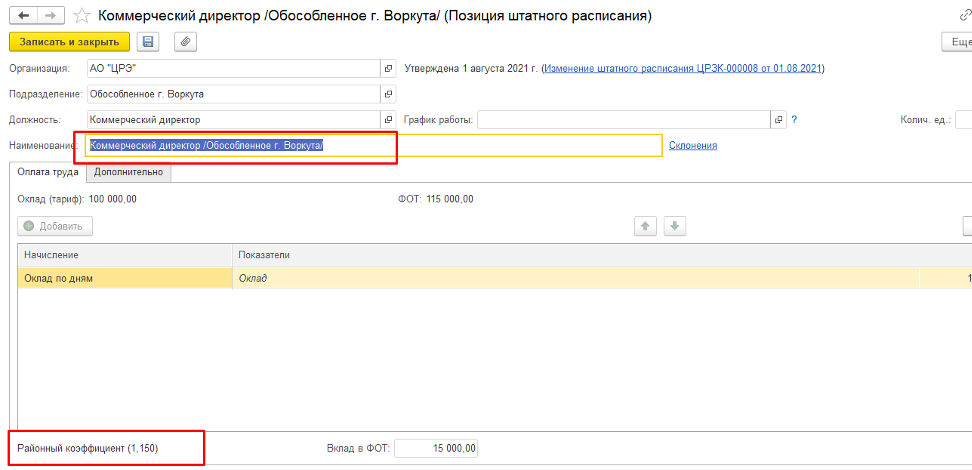972x470 pixels.
Task: Open attached files via the paperclip icon
Action: click(x=185, y=42)
